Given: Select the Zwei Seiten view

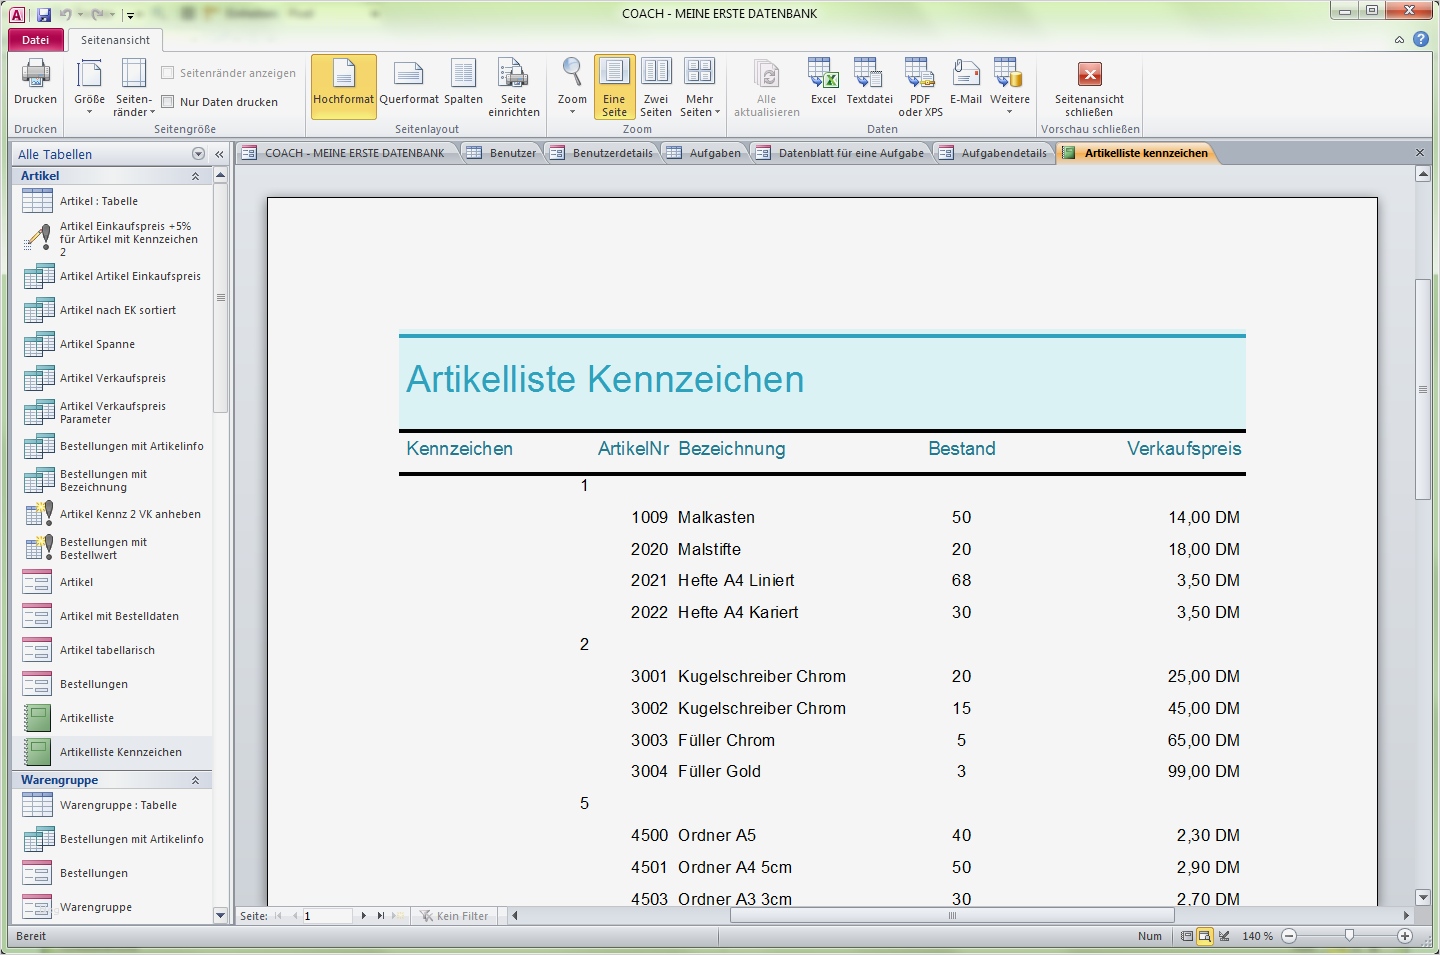Looking at the screenshot, I should click(x=656, y=85).
